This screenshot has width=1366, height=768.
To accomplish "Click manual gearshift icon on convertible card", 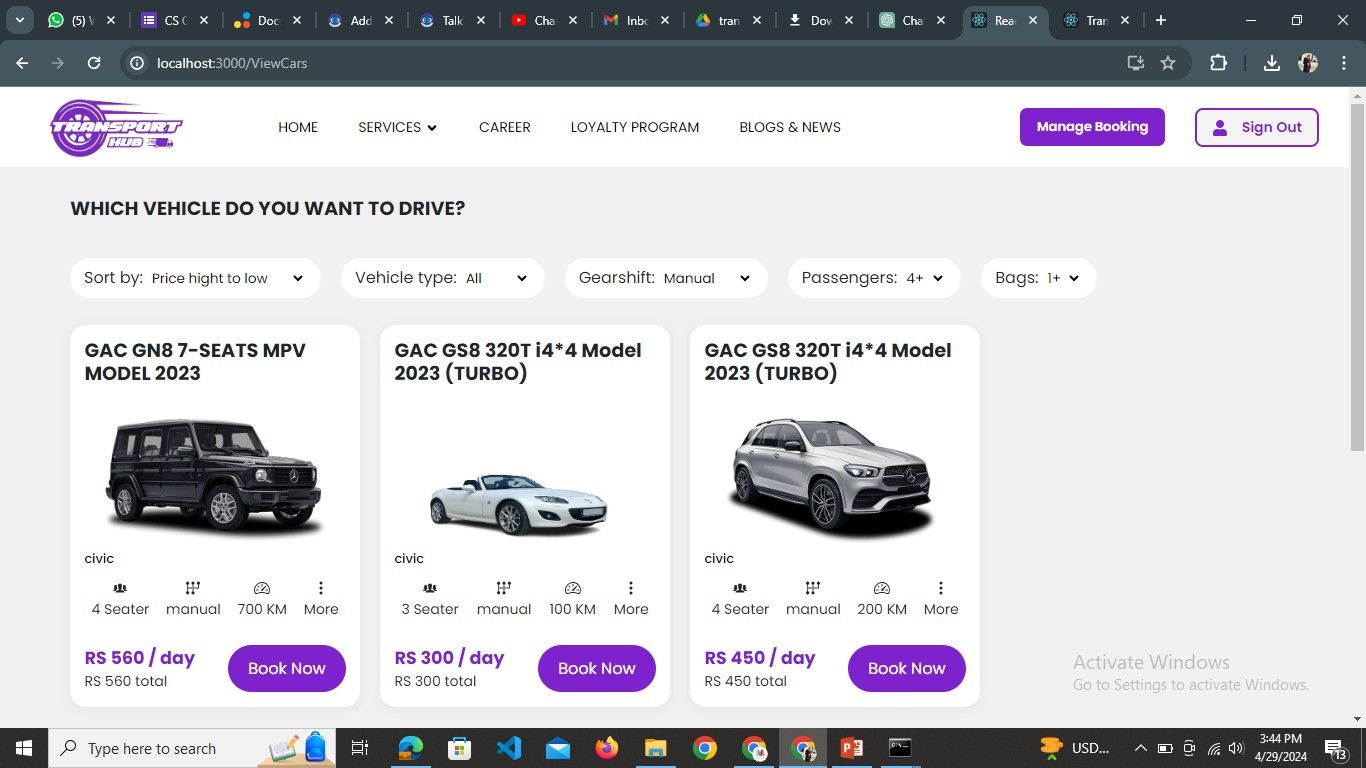I will tap(503, 588).
